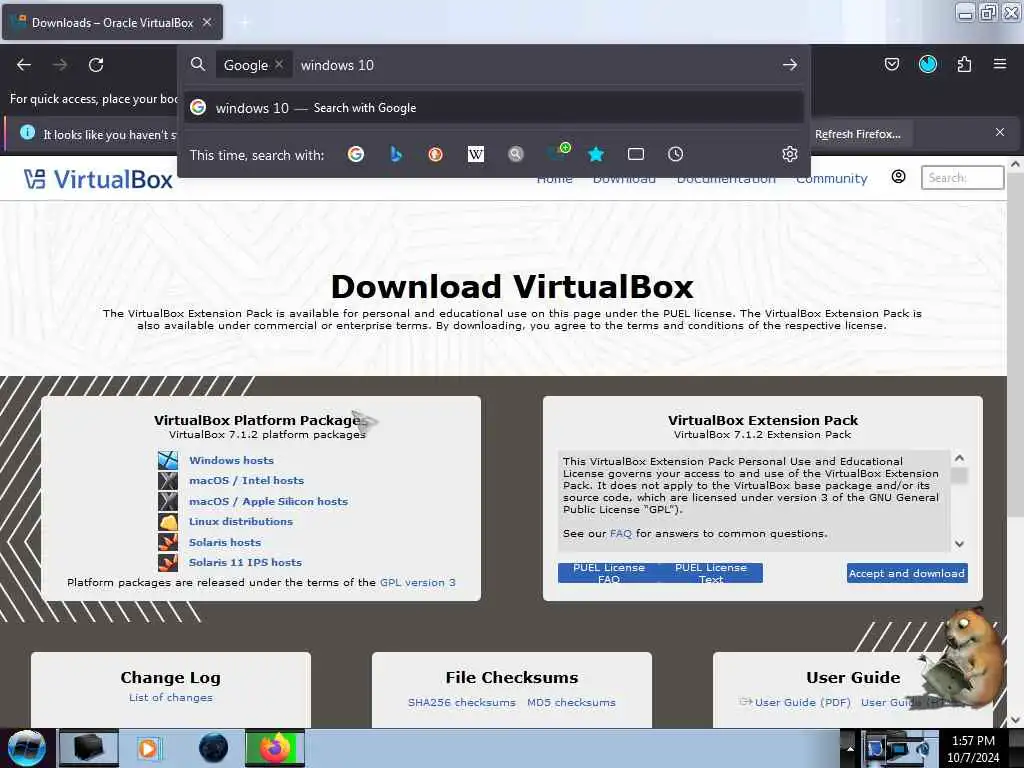The height and width of the screenshot is (768, 1024).
Task: Click the PUEL License Text button
Action: point(711,573)
